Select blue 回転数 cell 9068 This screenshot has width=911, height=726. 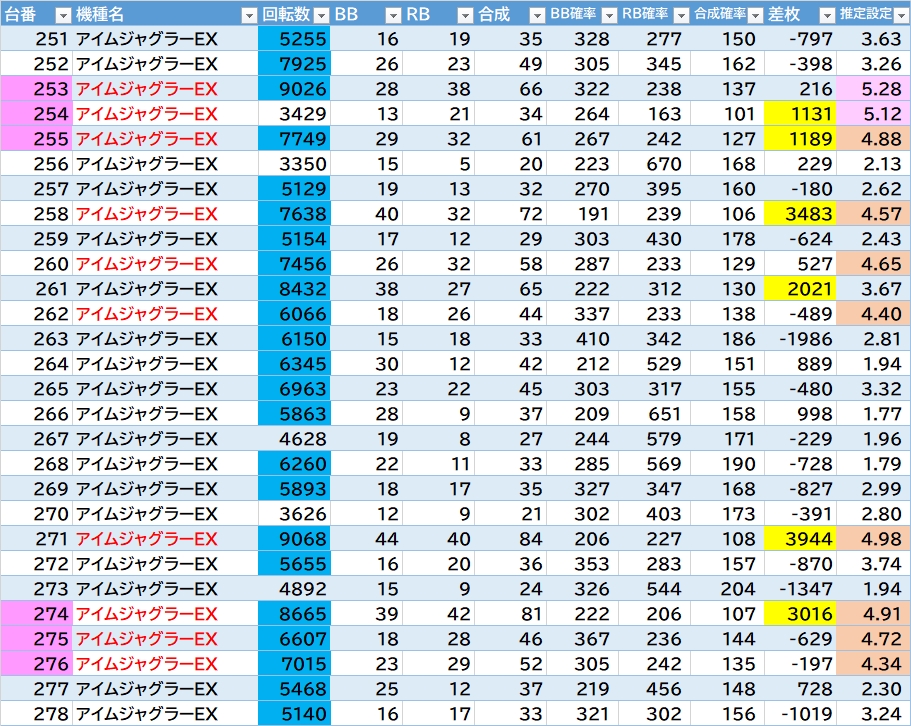click(294, 539)
